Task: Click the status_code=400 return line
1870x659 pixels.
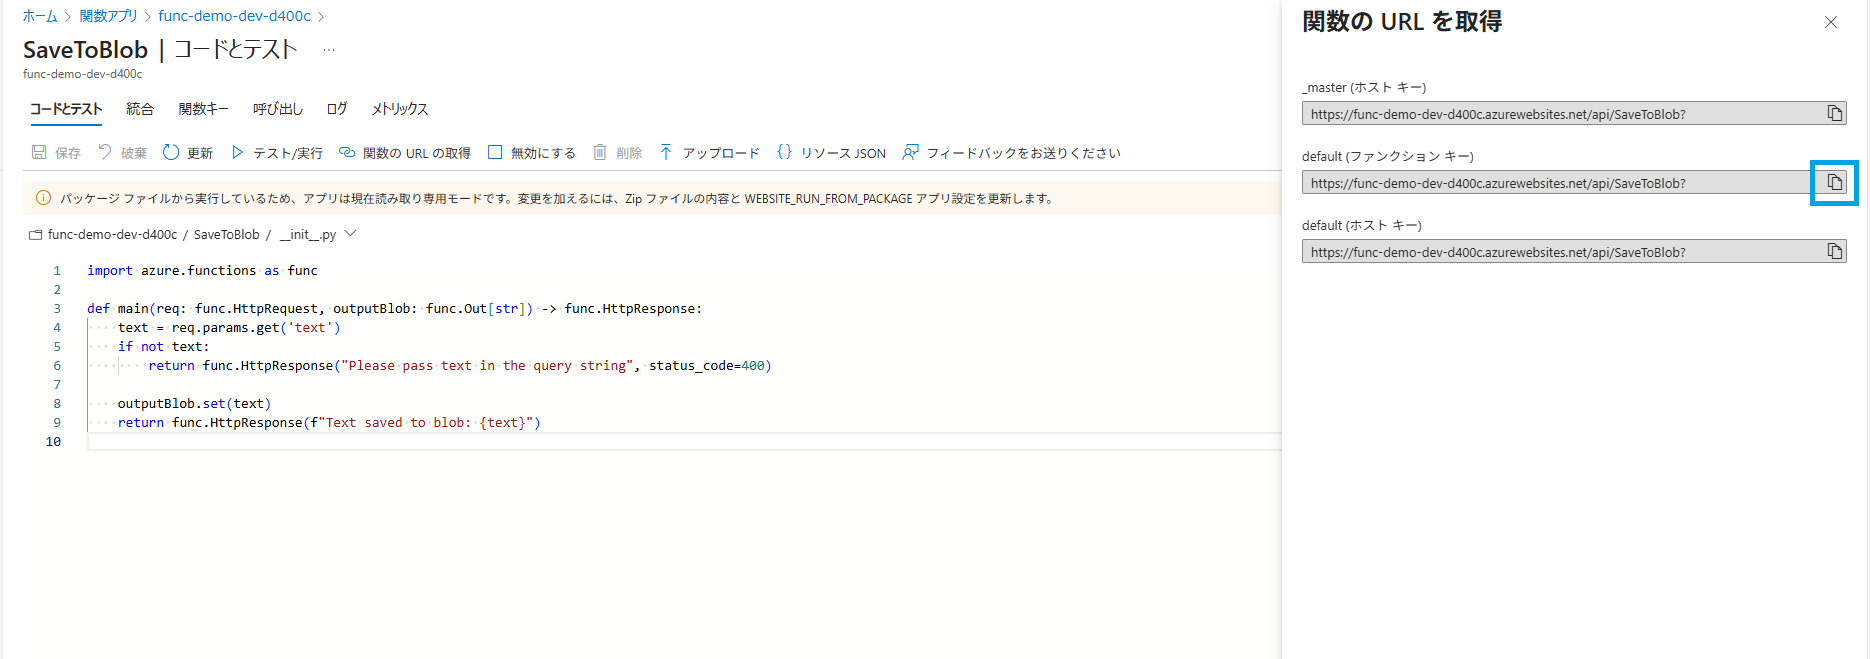Action: tap(460, 365)
